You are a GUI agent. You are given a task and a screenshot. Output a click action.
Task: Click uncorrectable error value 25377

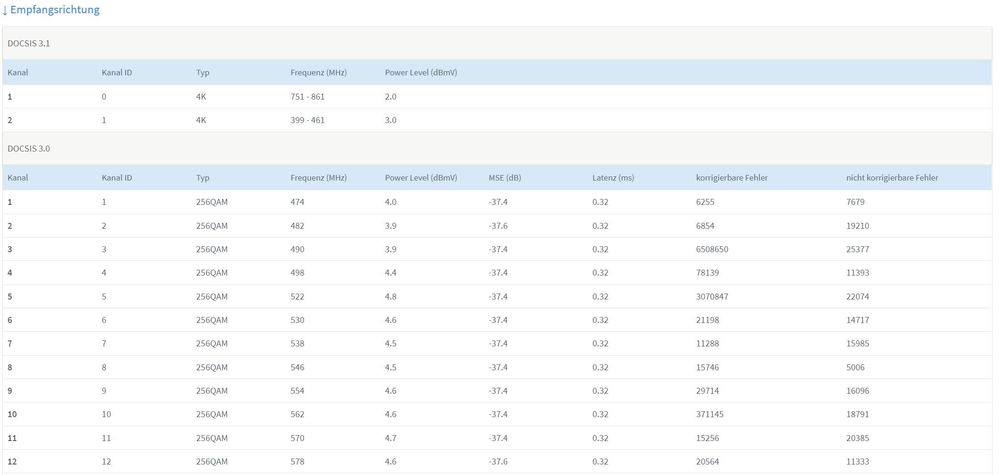click(x=859, y=249)
